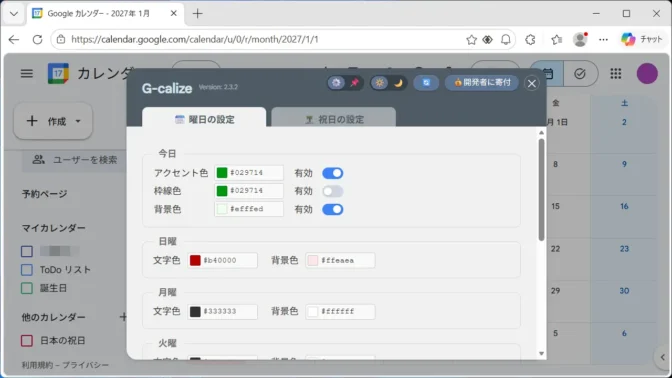This screenshot has height=378, width=672.
Task: Open the browser extensions puzzle icon
Action: point(531,39)
